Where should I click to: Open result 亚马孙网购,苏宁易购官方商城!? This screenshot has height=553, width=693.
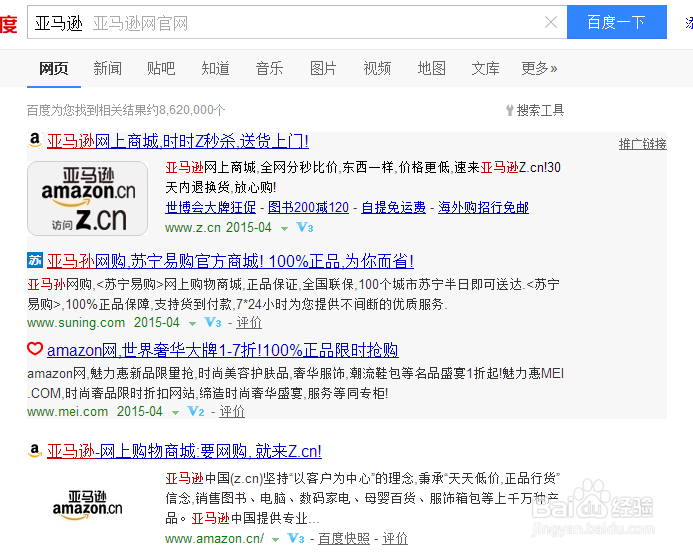[230, 261]
